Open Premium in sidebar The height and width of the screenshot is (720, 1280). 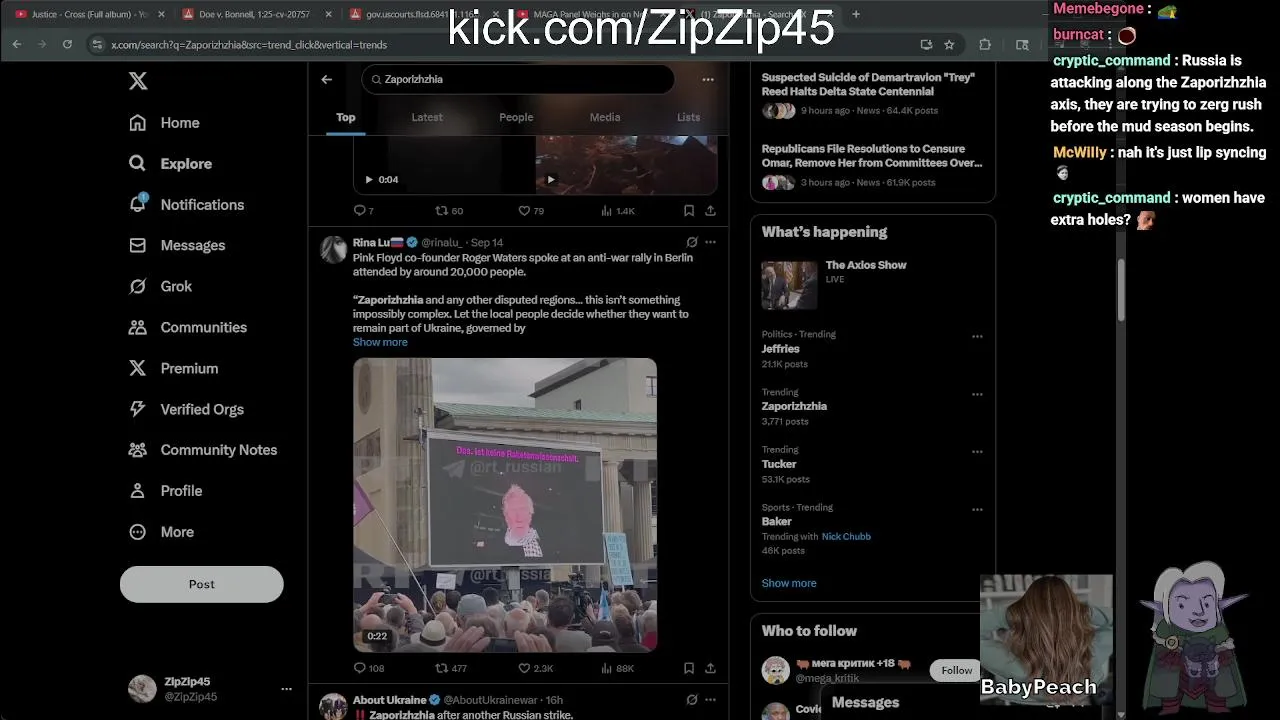click(x=174, y=368)
